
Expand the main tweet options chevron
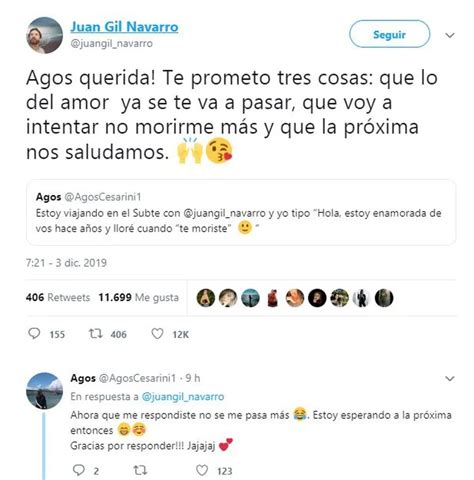pyautogui.click(x=450, y=35)
